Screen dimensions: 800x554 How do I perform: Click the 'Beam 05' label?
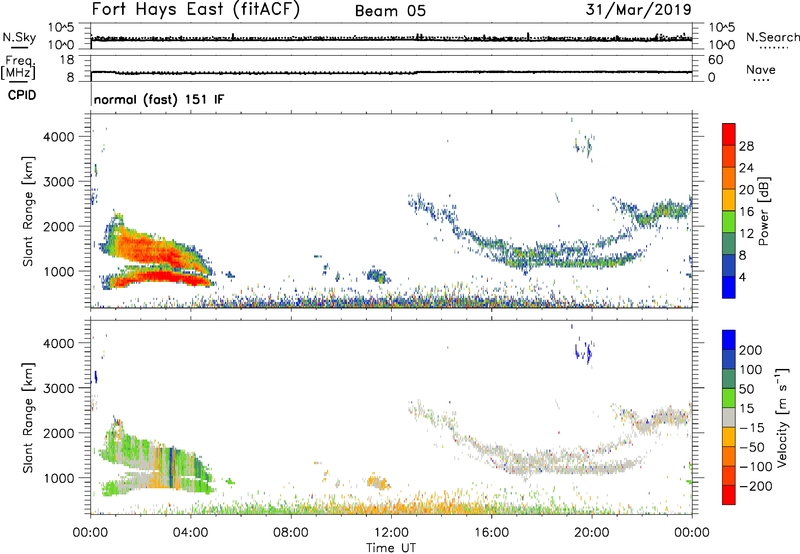(390, 11)
